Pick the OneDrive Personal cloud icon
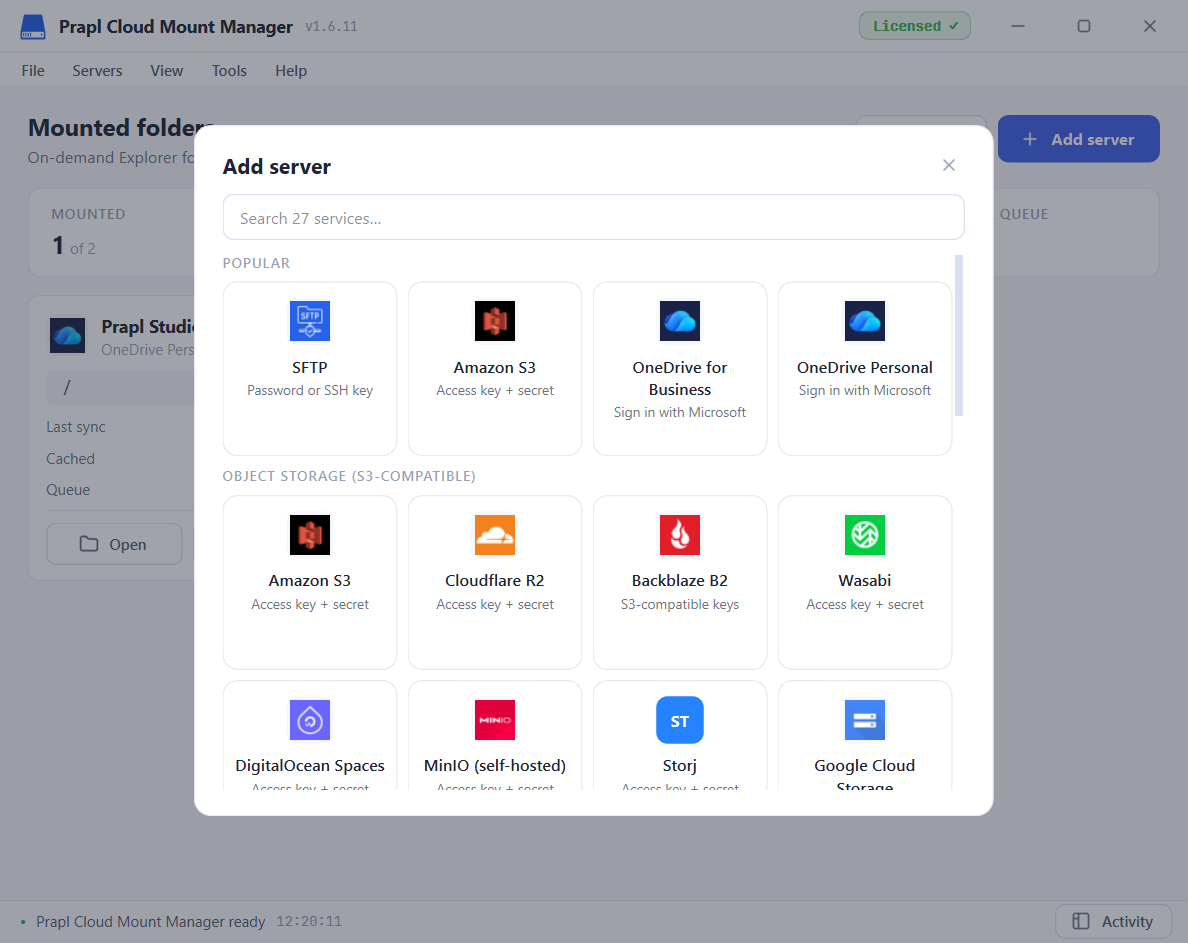Viewport: 1188px width, 943px height. 864,321
